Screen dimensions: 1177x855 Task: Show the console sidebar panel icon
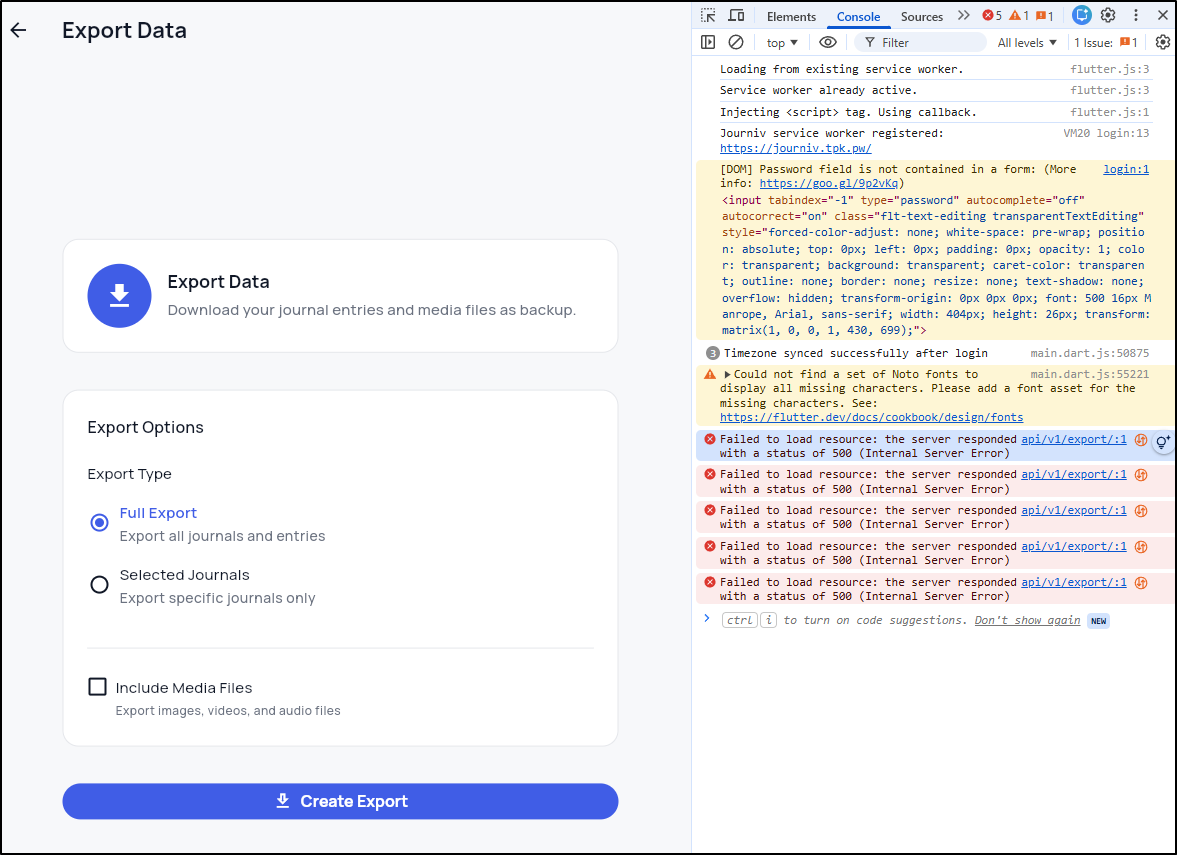708,42
